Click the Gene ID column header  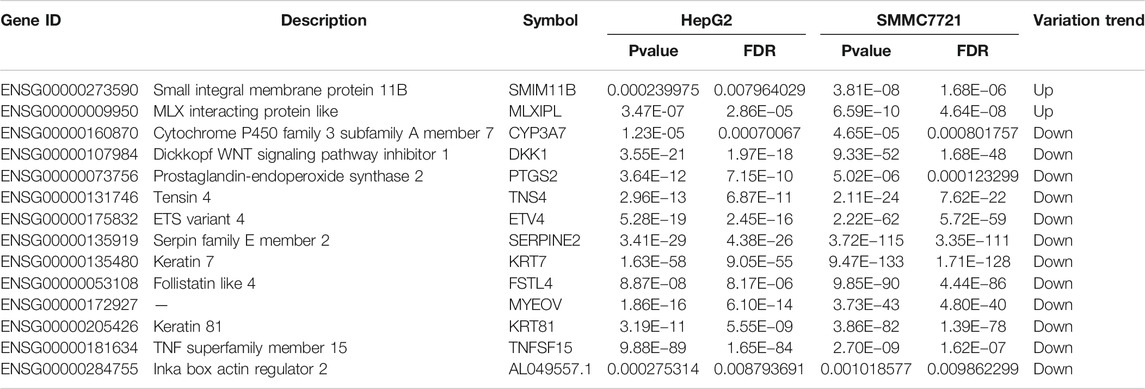tap(30, 21)
